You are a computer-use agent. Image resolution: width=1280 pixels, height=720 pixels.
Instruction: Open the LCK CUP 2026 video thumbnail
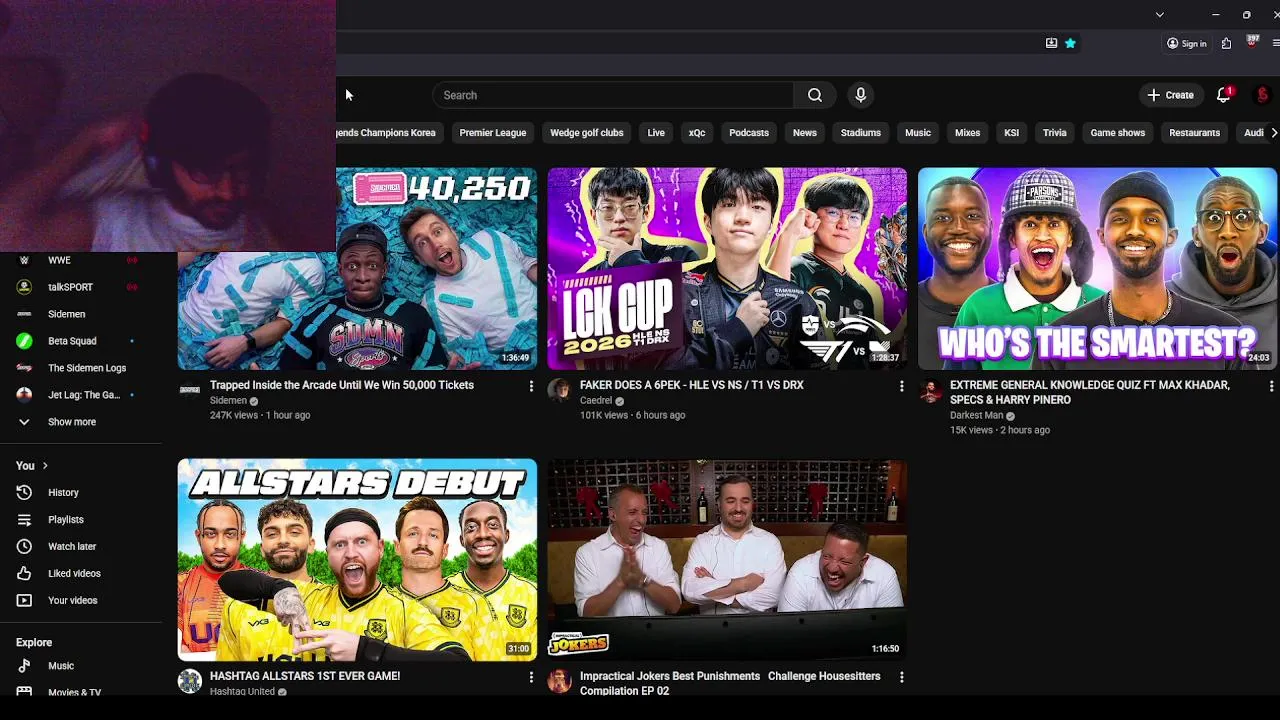pyautogui.click(x=727, y=269)
